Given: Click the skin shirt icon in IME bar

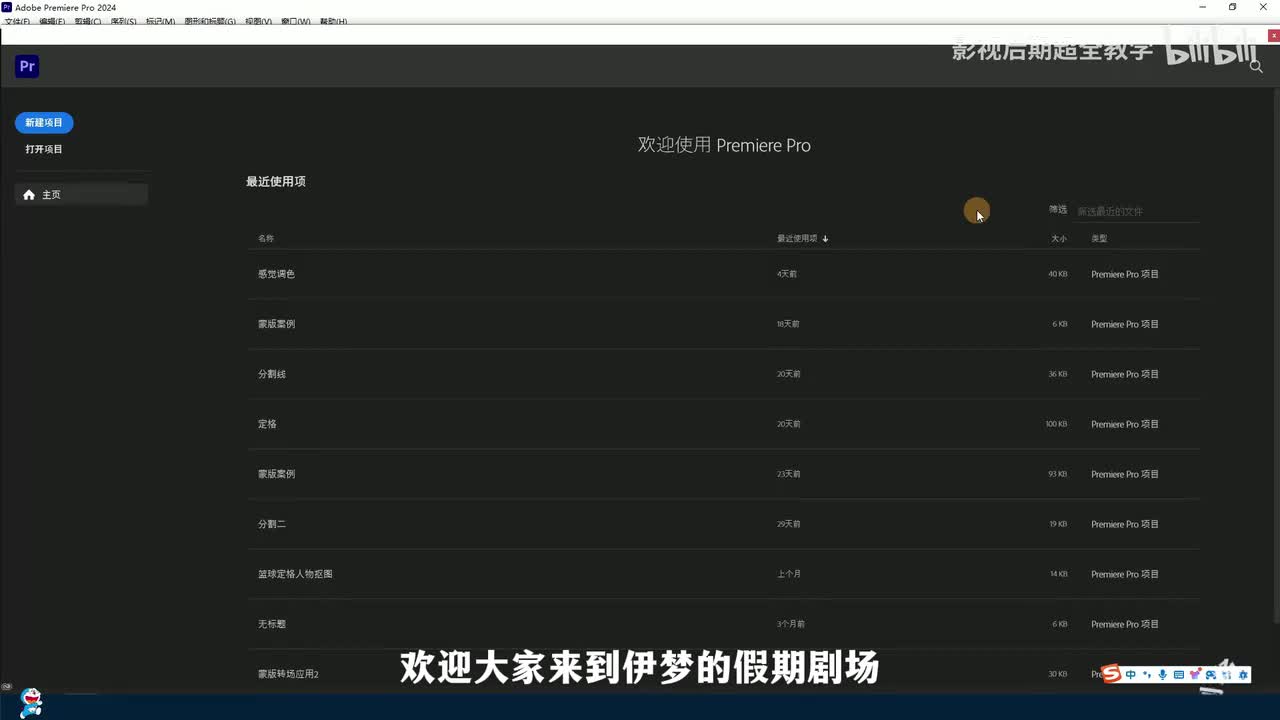Looking at the screenshot, I should click(x=1195, y=675).
